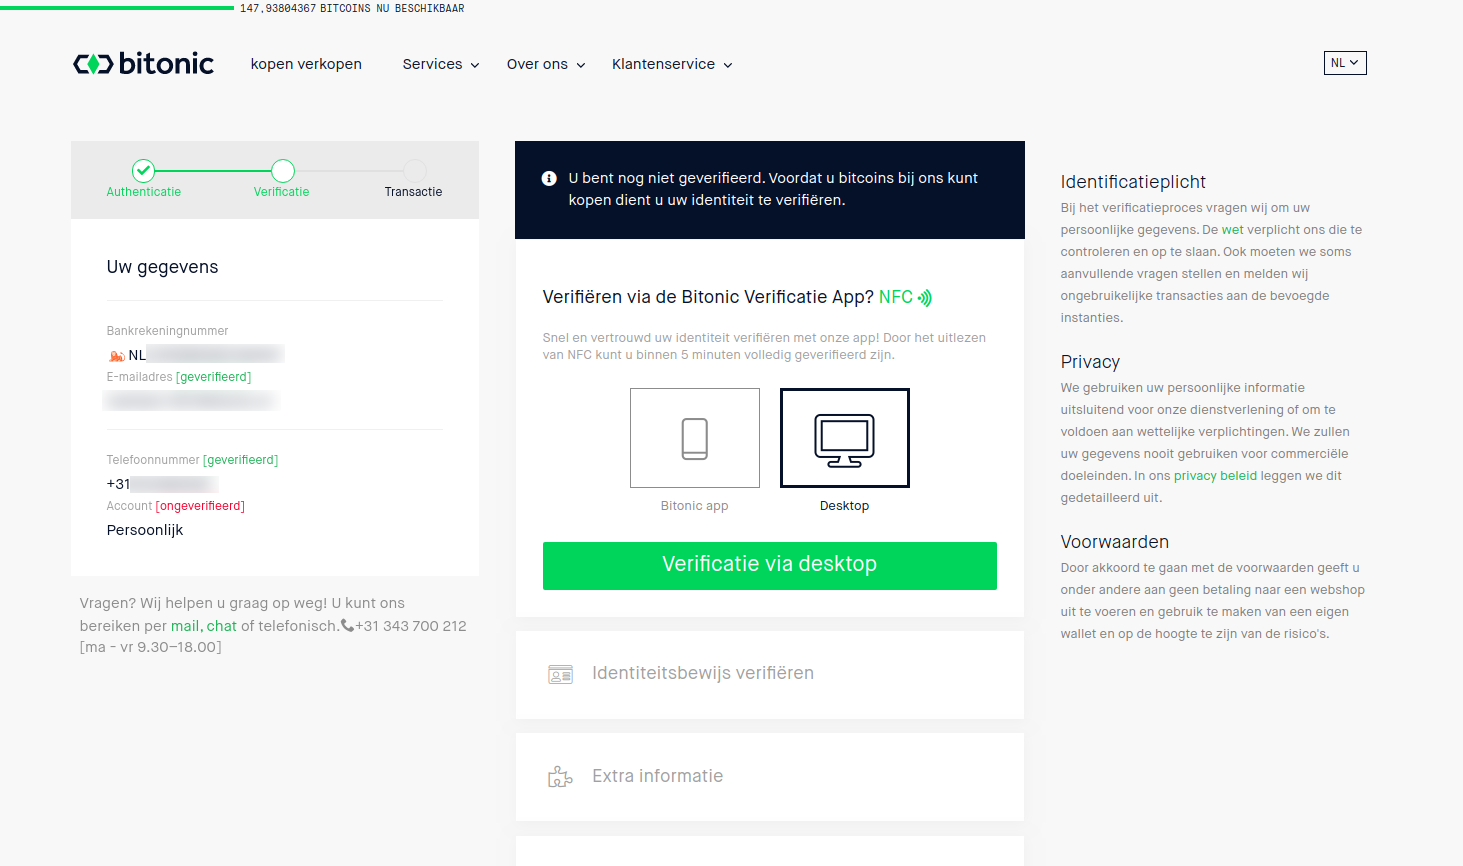Viewport: 1463px width, 866px height.
Task: Click the Transactie step label
Action: coord(413,192)
